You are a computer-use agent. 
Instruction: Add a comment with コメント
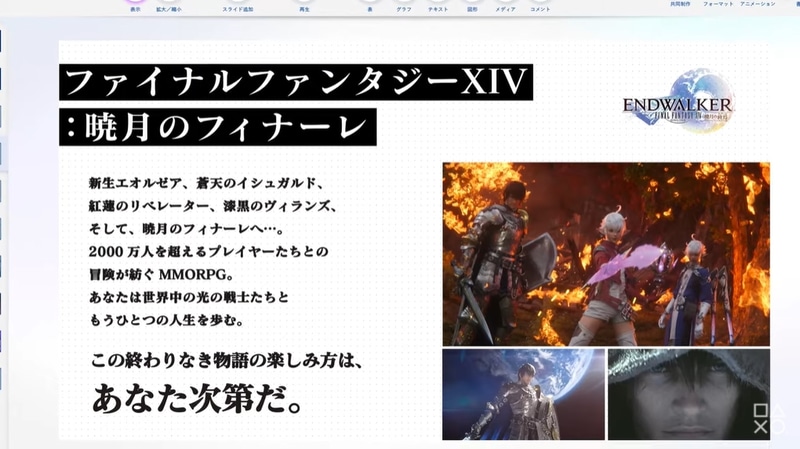pos(540,7)
